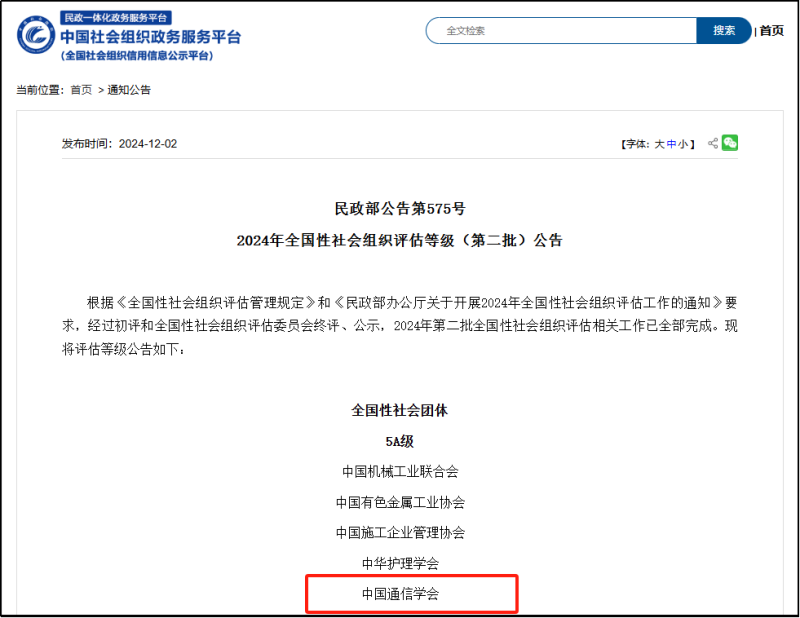Image resolution: width=800 pixels, height=618 pixels.
Task: Open 通知公告 in the breadcrumb
Action: click(x=129, y=90)
